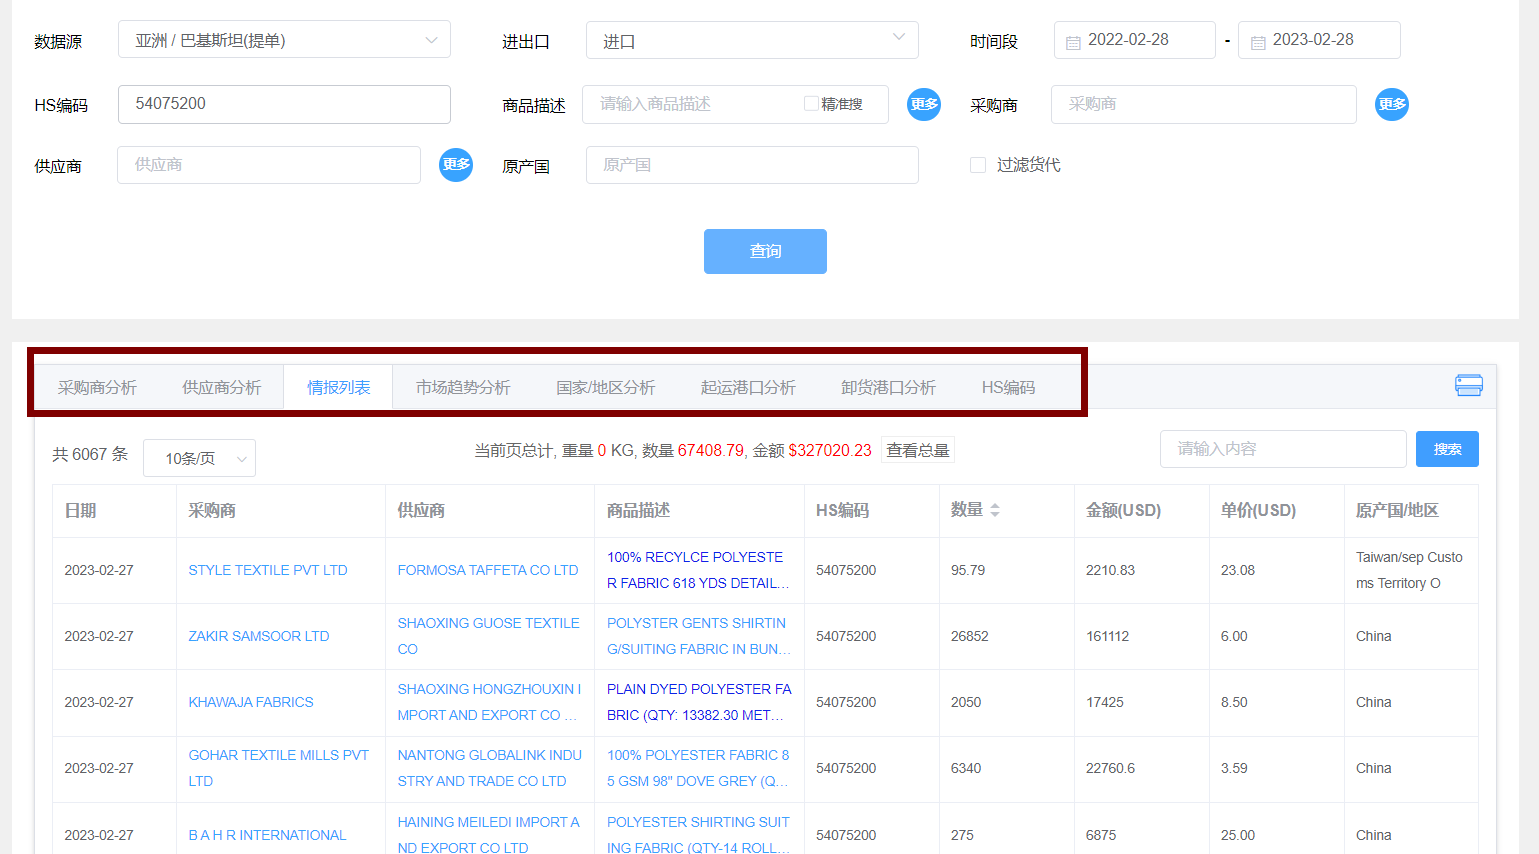This screenshot has height=854, width=1539.
Task: Click the 单价(USD) column header
Action: point(1258,510)
